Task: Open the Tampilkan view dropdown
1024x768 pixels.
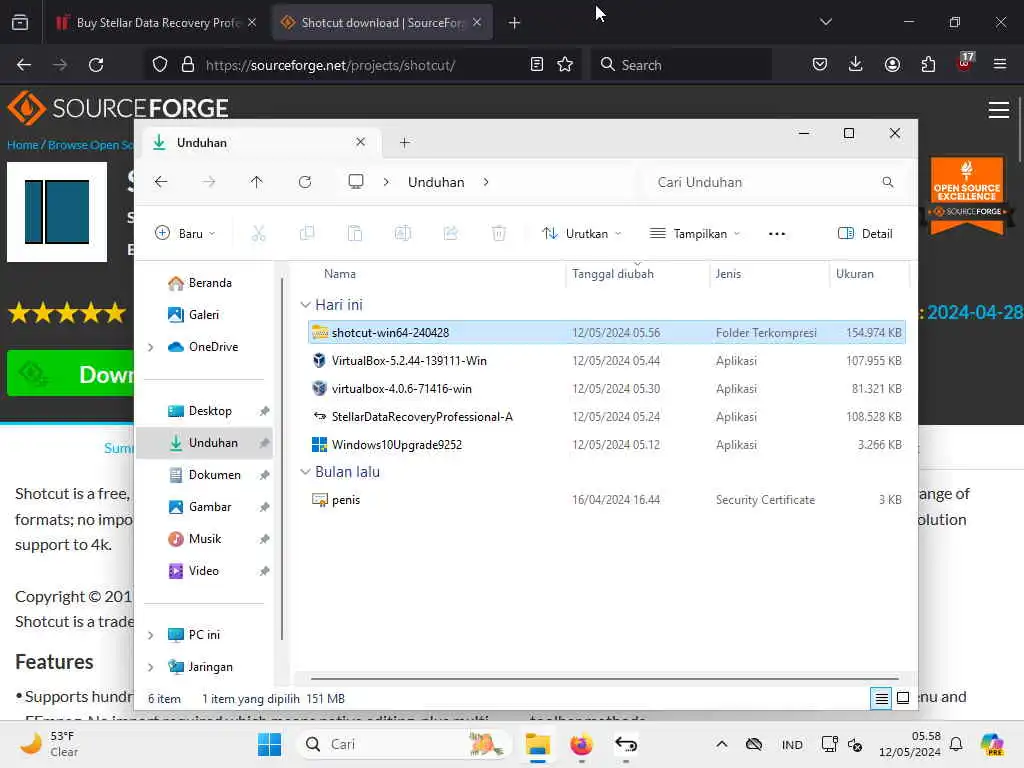Action: 695,234
